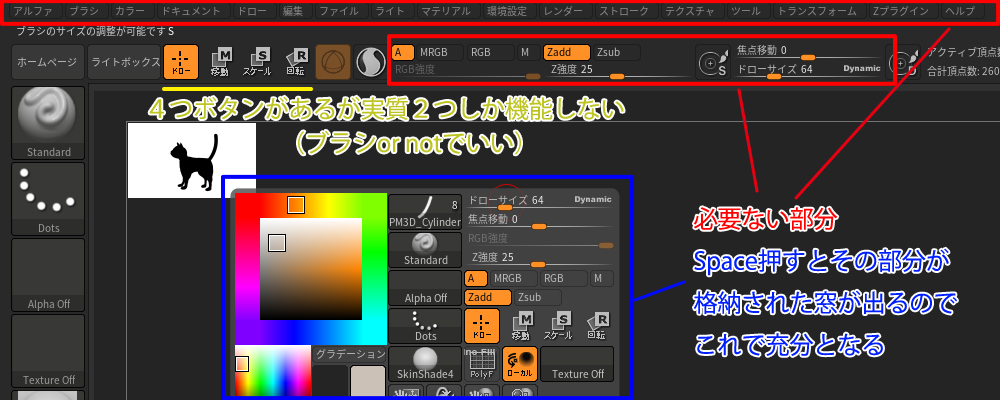Click the black cat silhouette thumbnail

(191, 161)
